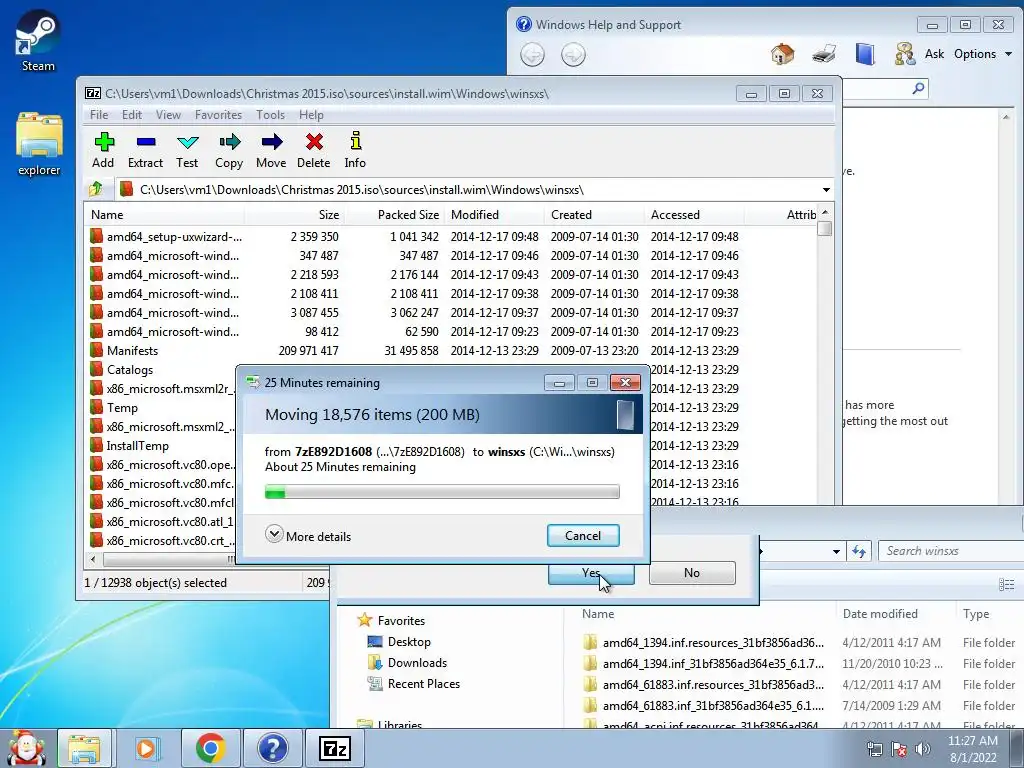Click the Santa Start button
The width and height of the screenshot is (1024, 768).
click(x=26, y=748)
